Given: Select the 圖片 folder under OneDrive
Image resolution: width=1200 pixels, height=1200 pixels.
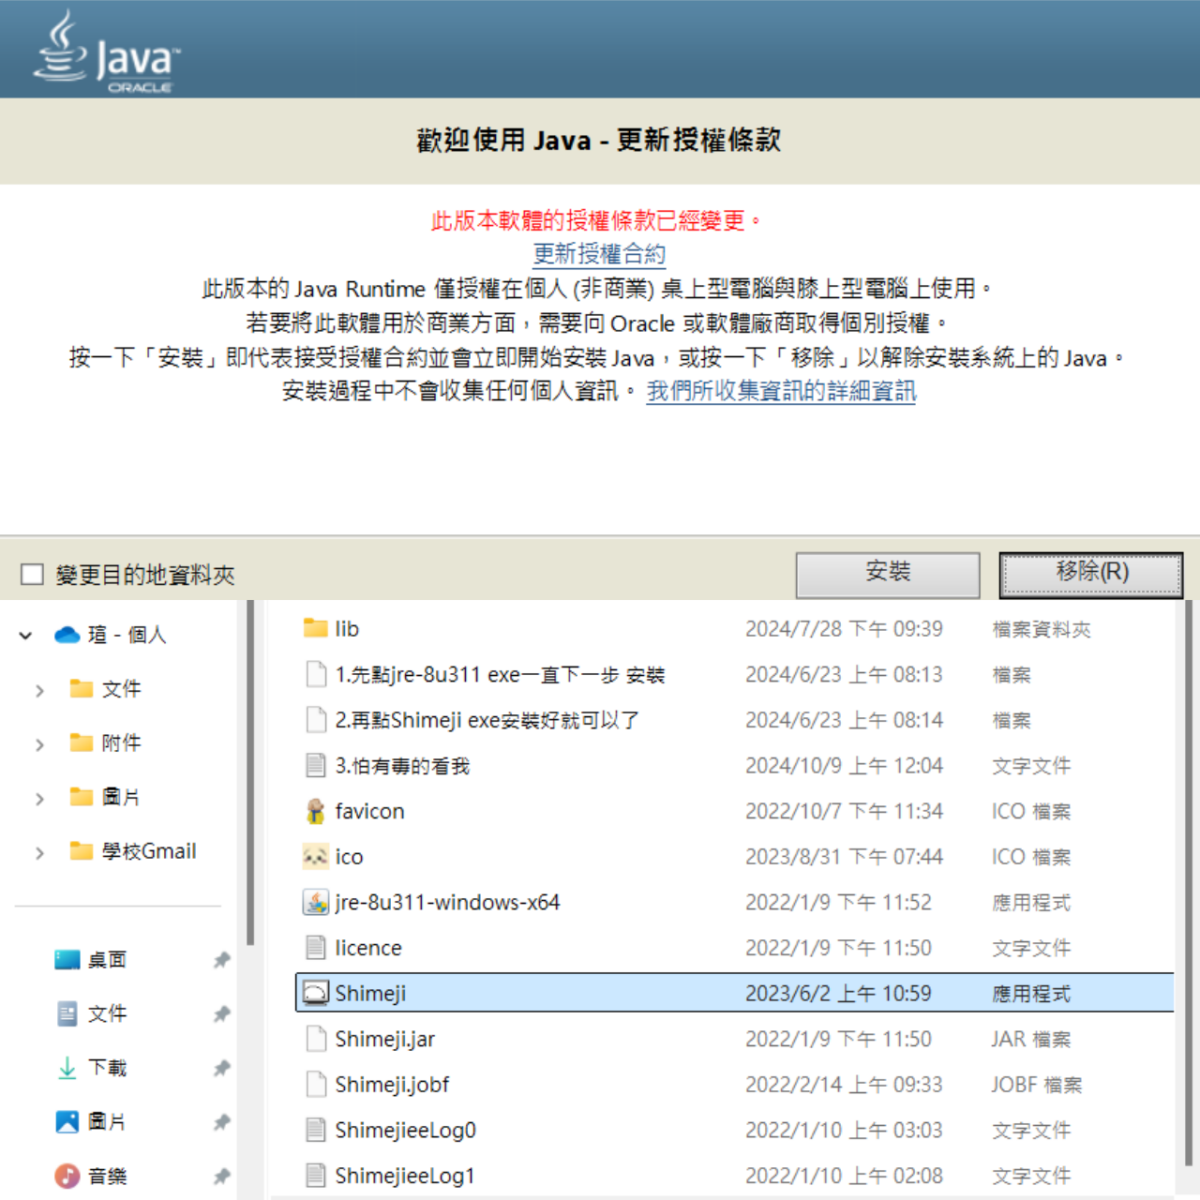Looking at the screenshot, I should click(x=120, y=797).
